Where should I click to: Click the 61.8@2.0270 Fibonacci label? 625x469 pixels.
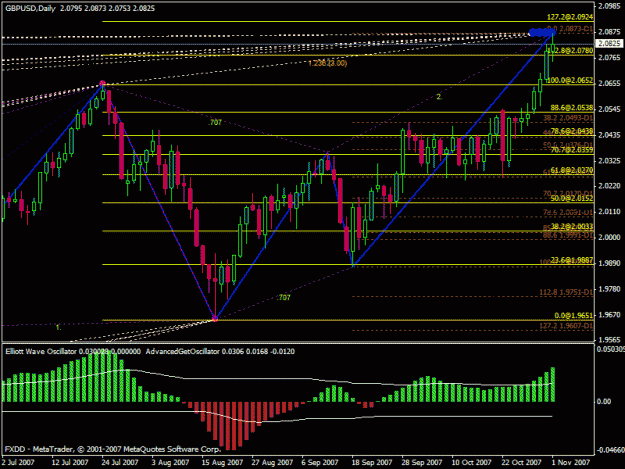click(x=572, y=170)
